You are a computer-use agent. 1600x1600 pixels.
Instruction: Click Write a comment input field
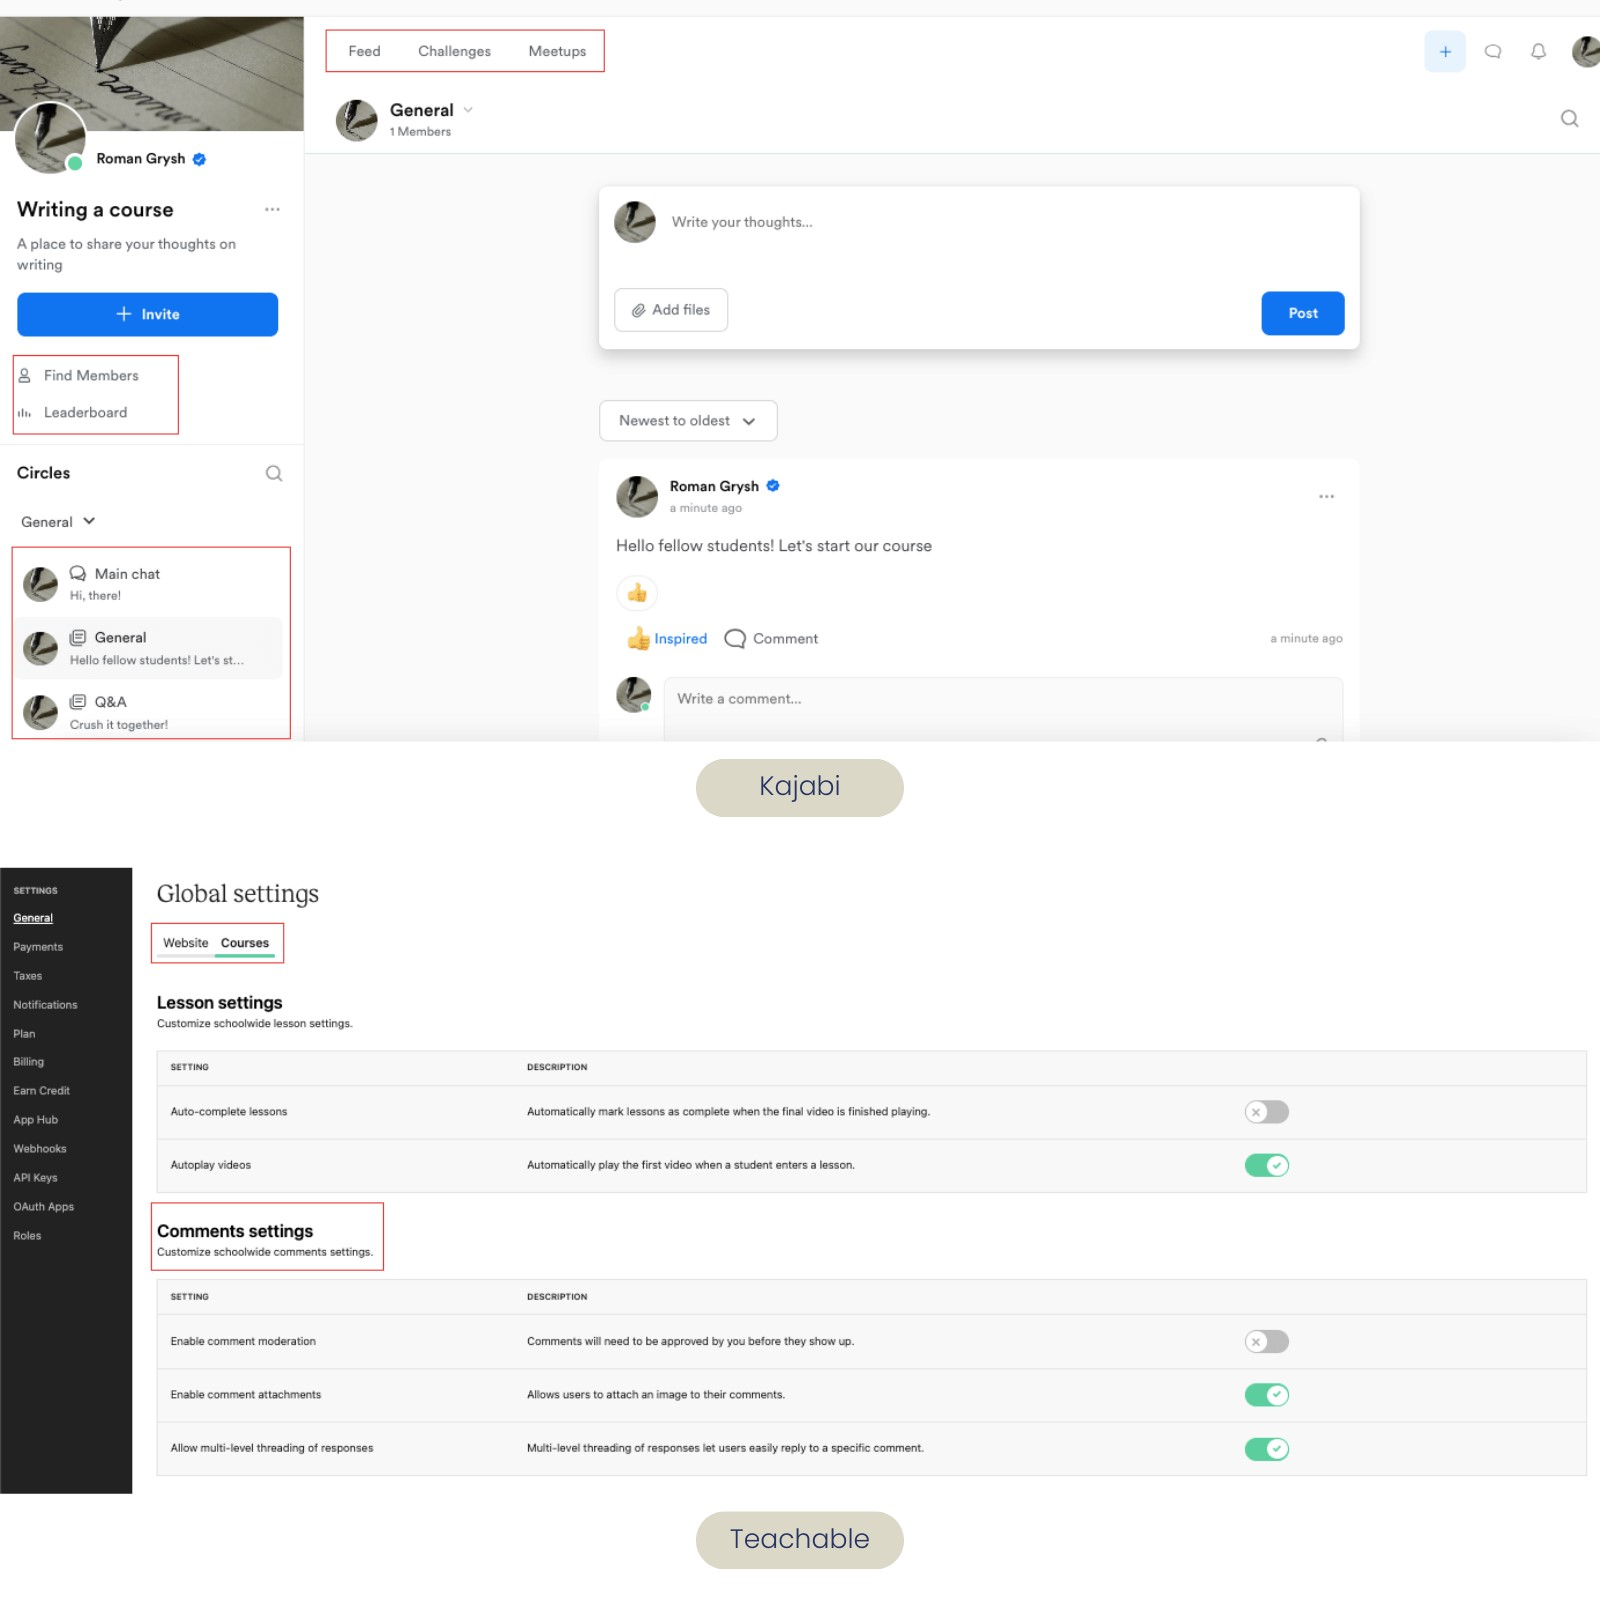coord(1003,709)
